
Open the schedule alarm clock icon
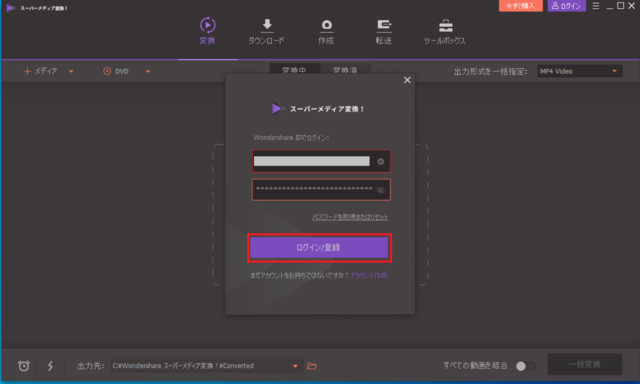(x=24, y=366)
